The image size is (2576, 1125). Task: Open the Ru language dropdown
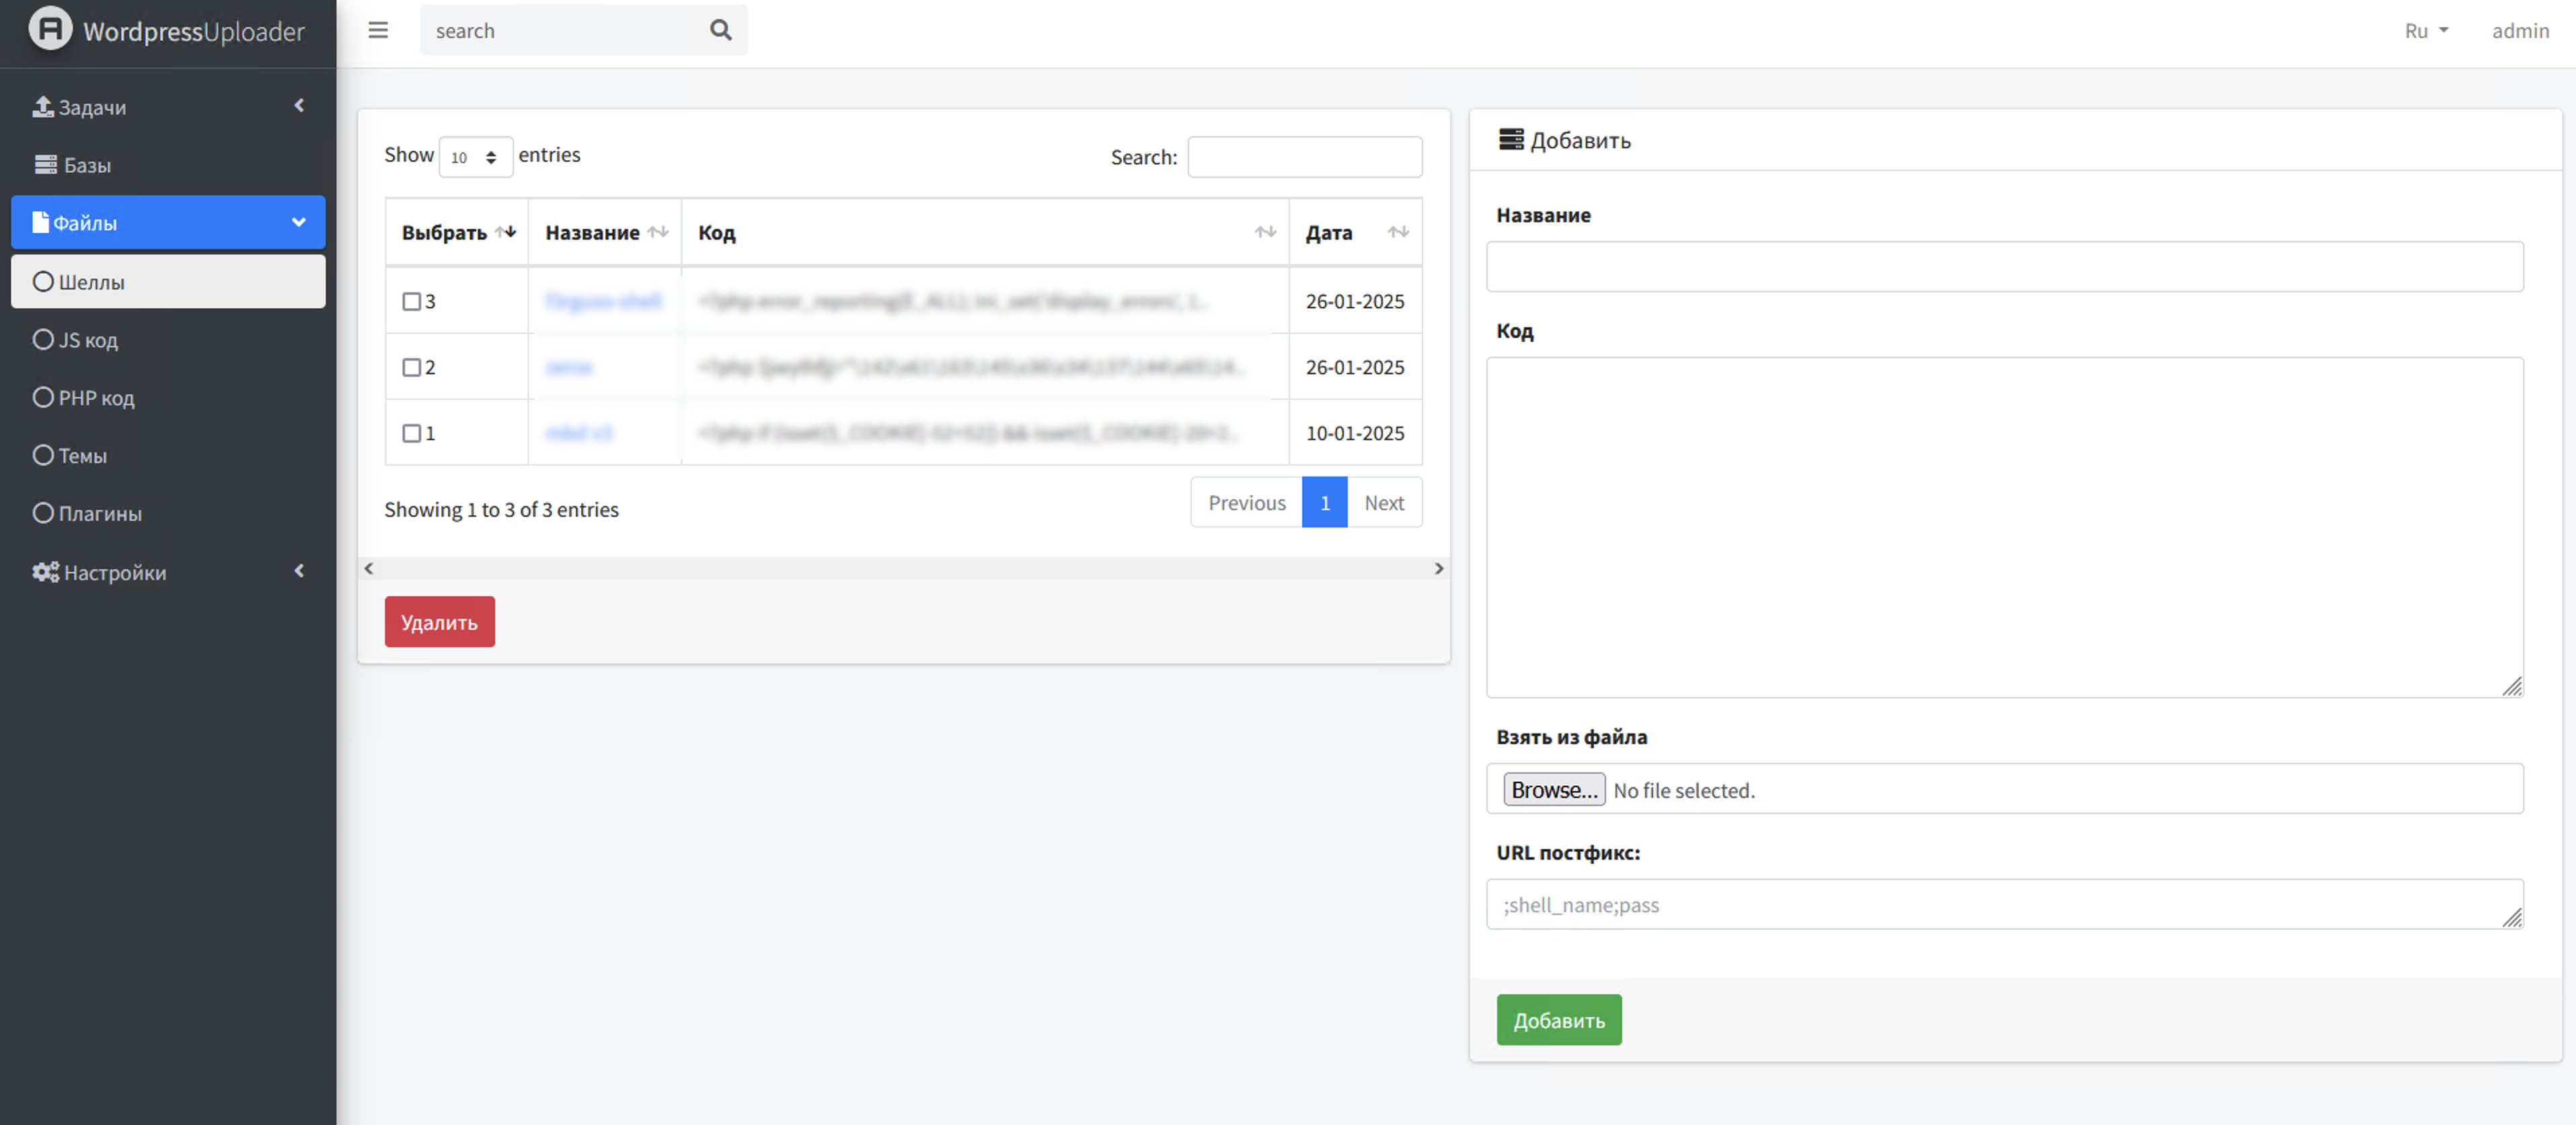[x=2426, y=30]
